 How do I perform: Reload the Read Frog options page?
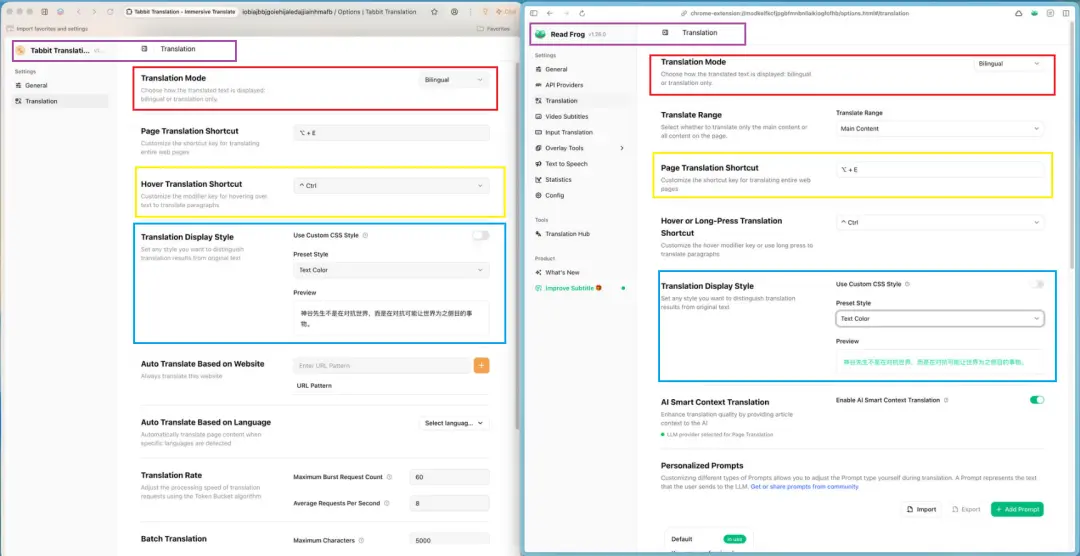click(580, 13)
